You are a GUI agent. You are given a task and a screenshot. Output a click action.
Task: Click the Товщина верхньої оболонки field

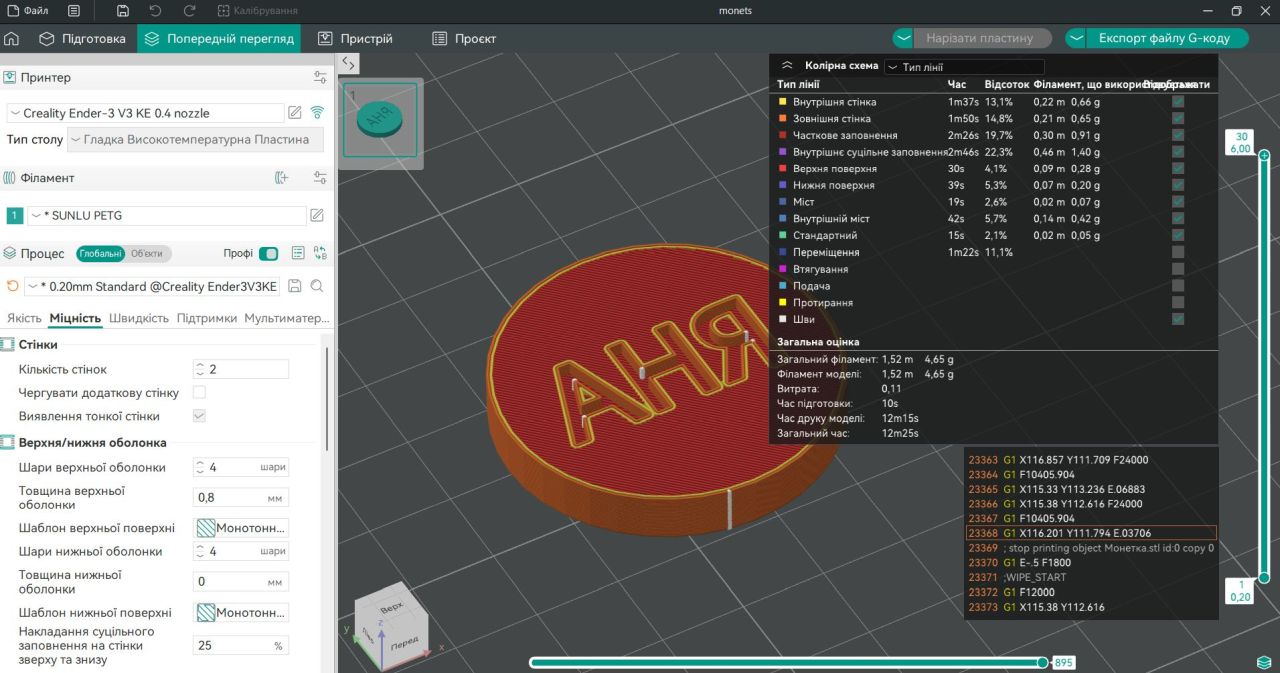pyautogui.click(x=241, y=497)
